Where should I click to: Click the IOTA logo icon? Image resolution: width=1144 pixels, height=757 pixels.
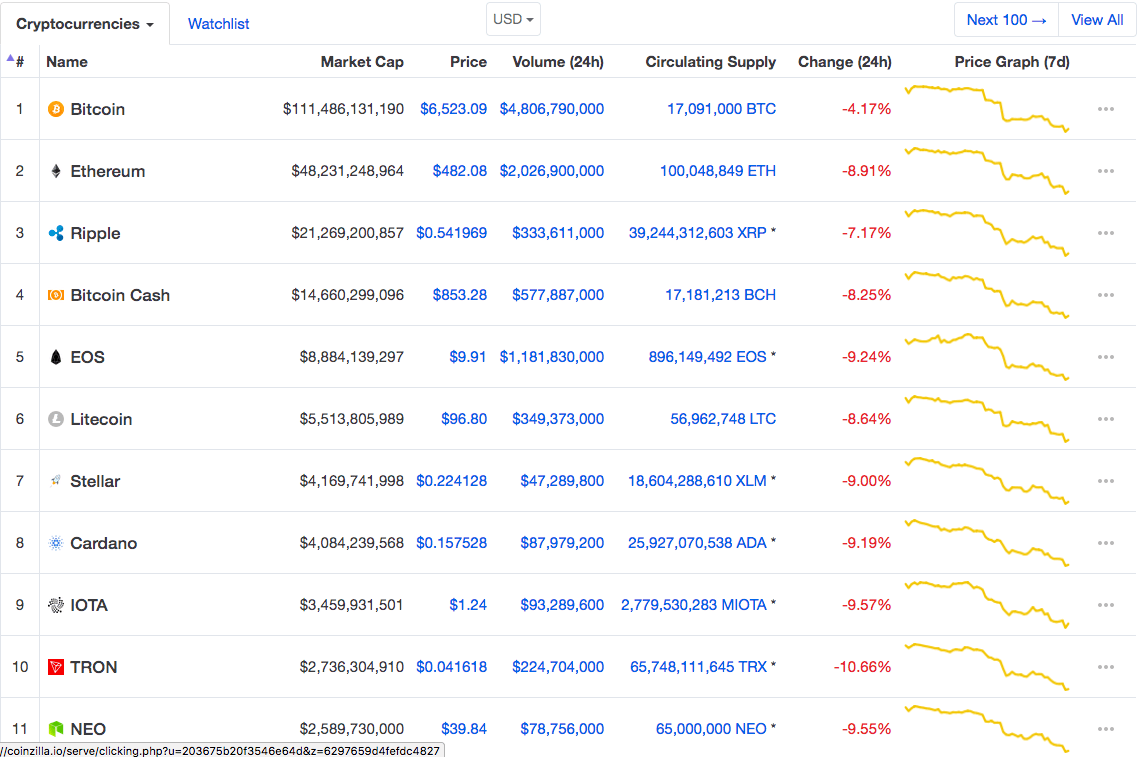pos(55,605)
